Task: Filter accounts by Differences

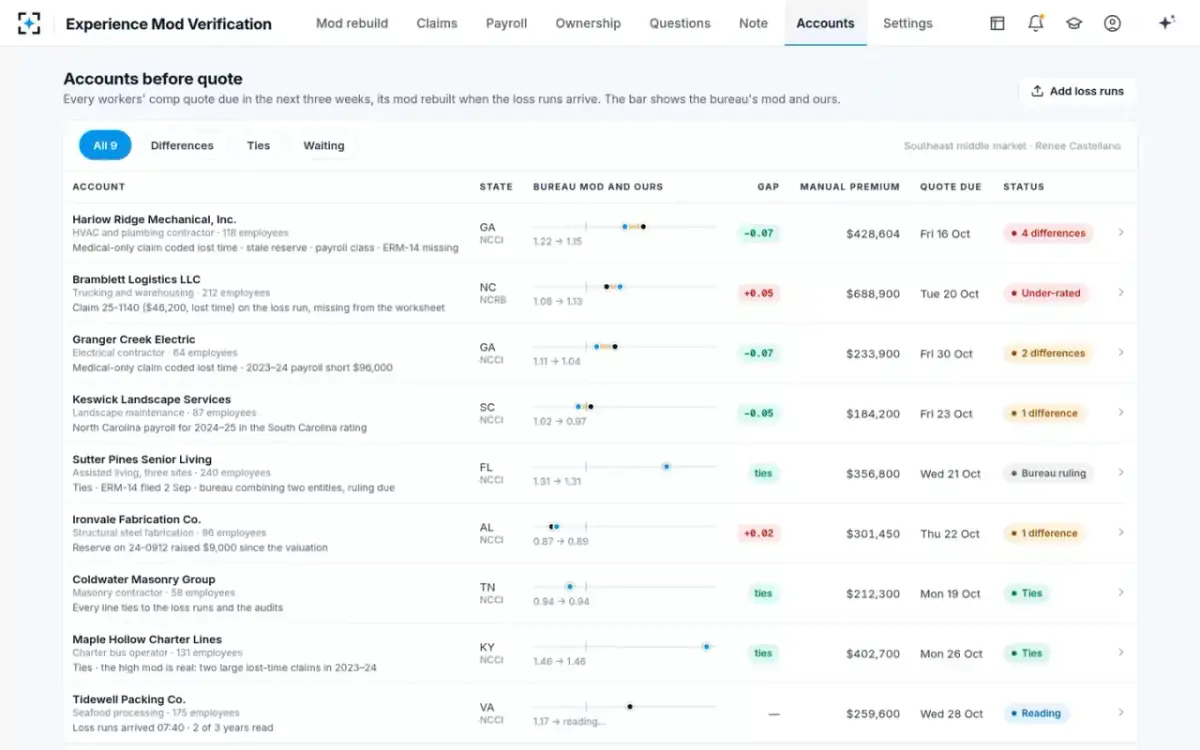Action: [x=182, y=145]
